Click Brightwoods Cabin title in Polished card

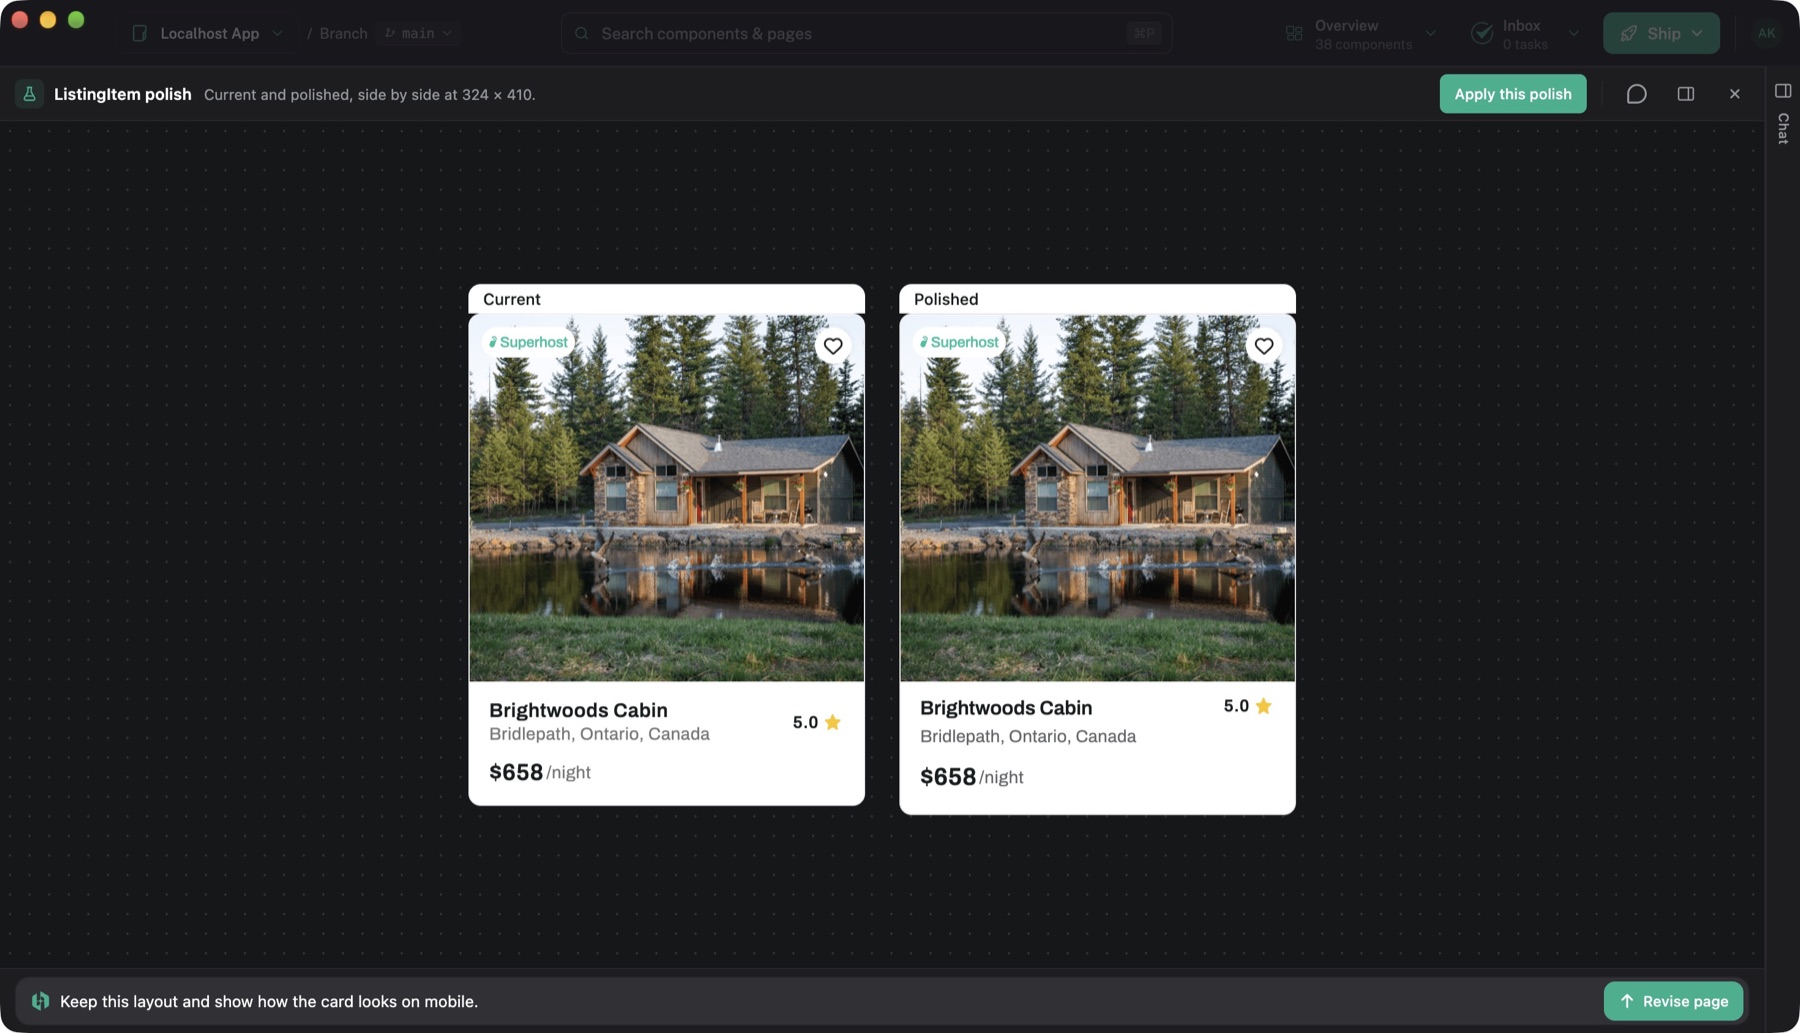coord(1006,708)
